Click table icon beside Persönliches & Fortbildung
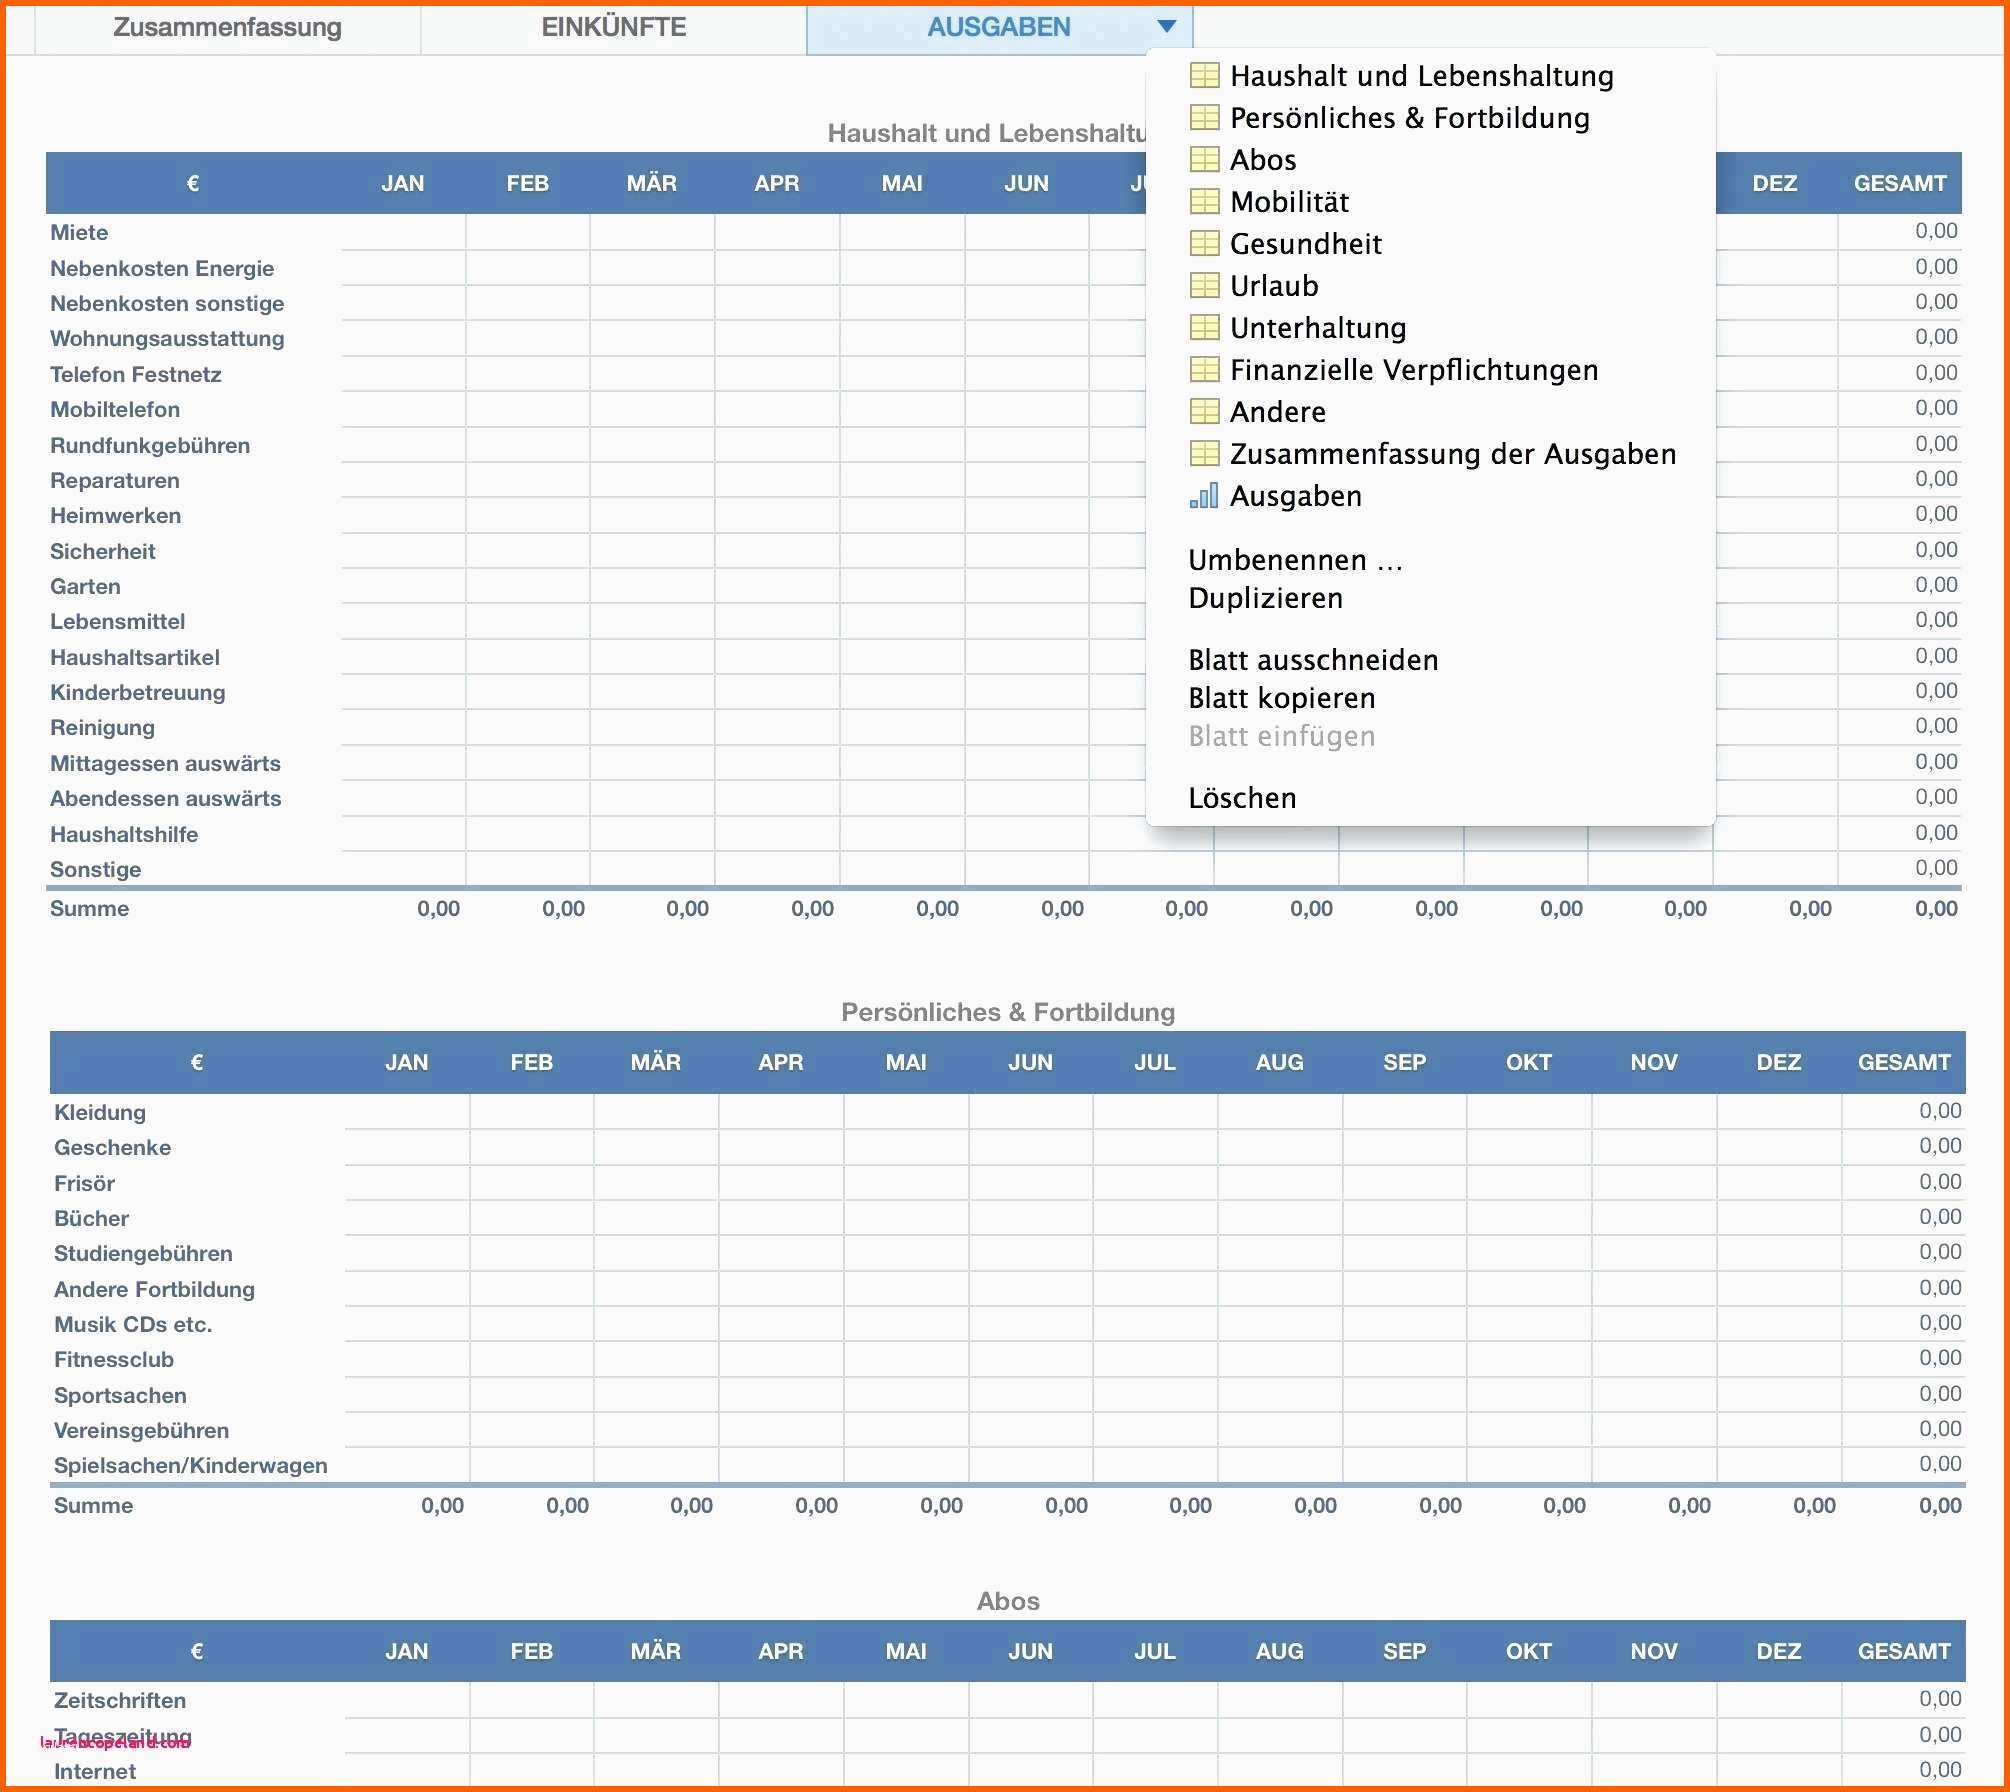Image resolution: width=2010 pixels, height=1792 pixels. pyautogui.click(x=1204, y=118)
